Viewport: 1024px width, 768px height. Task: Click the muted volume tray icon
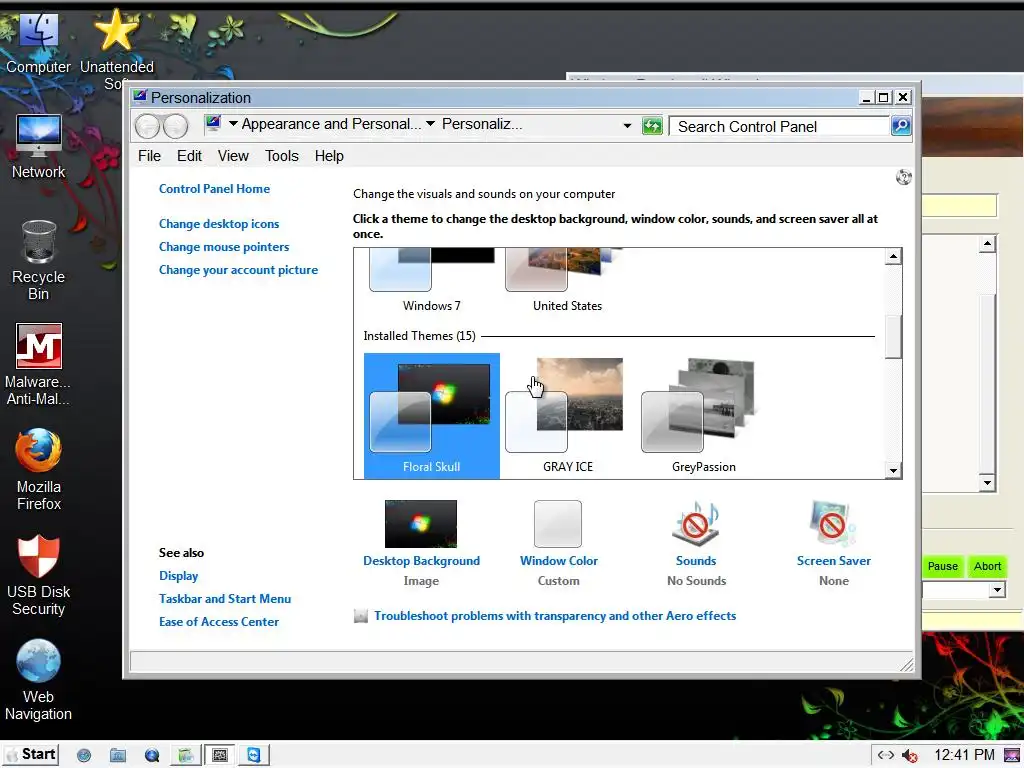click(x=910, y=756)
